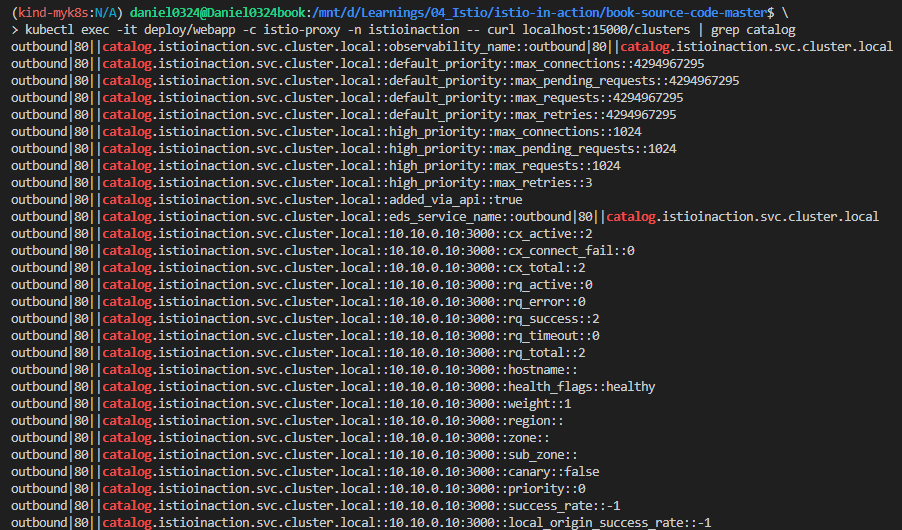Select the default_priority max_retries line

[x=344, y=115]
